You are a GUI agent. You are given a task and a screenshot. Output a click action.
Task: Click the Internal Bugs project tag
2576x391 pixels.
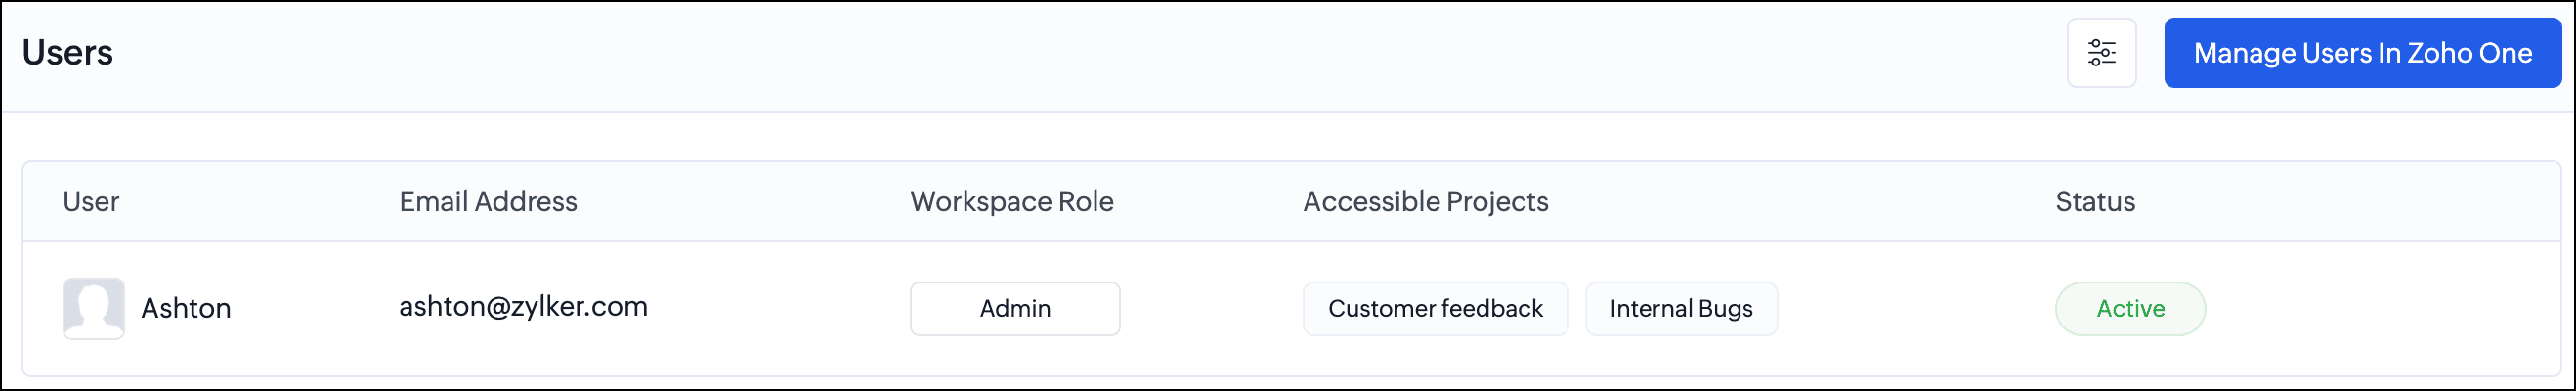tap(1680, 308)
